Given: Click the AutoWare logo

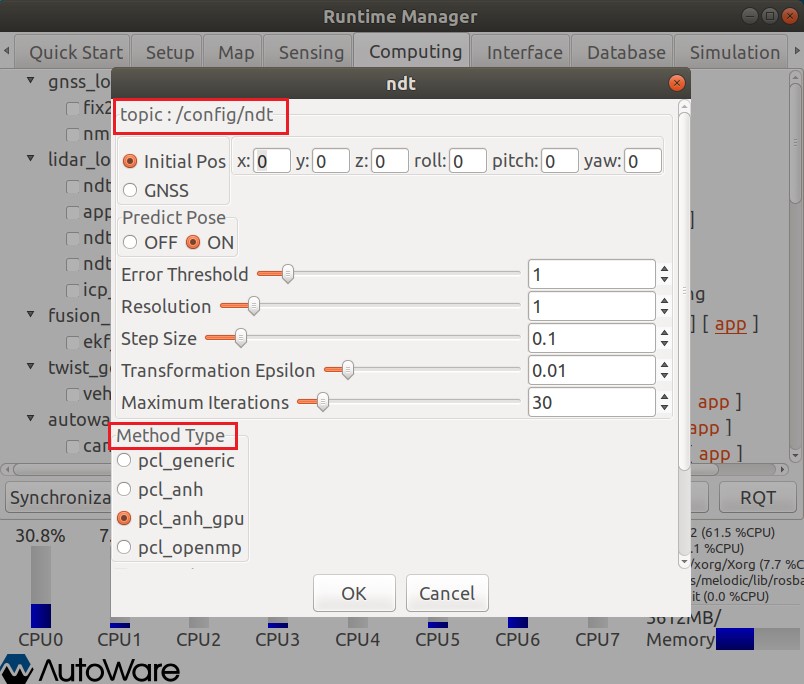Looking at the screenshot, I should pyautogui.click(x=90, y=669).
